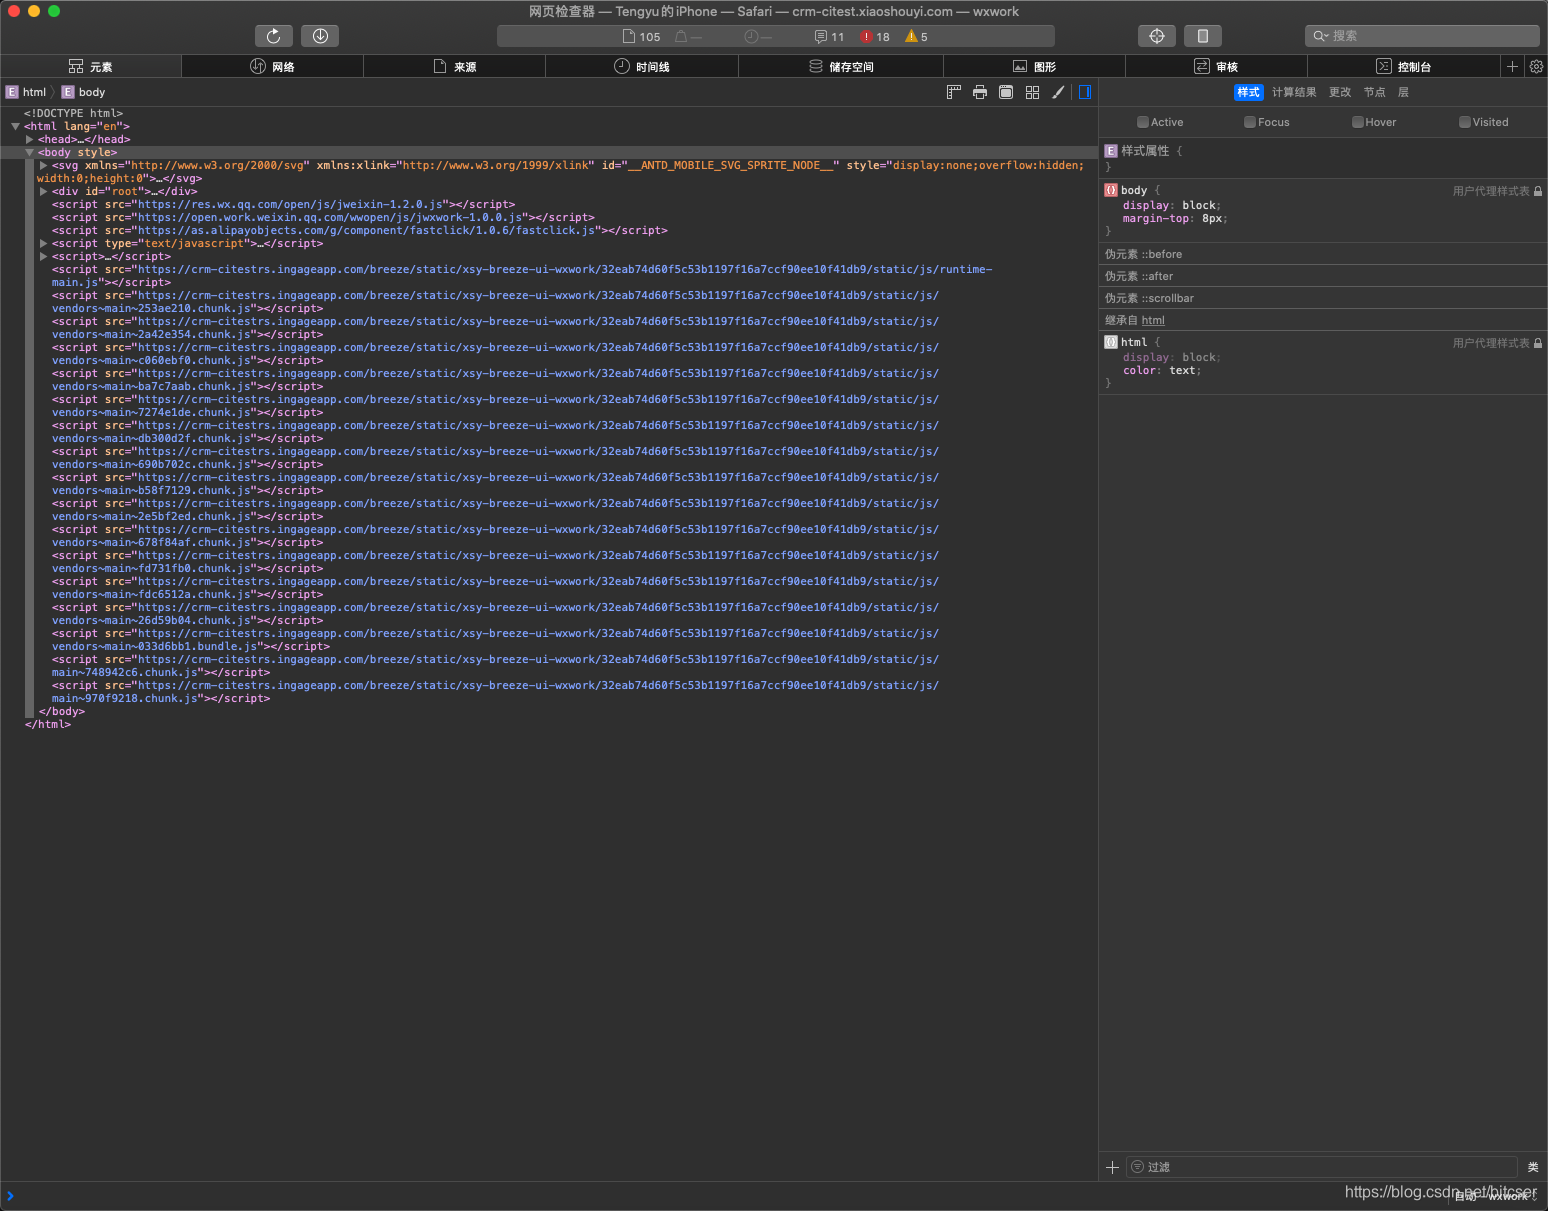Switch to 层 layers tab

(1403, 92)
